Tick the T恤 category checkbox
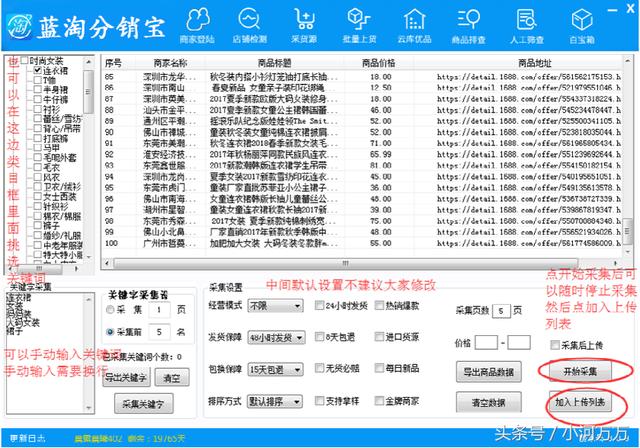The width and height of the screenshot is (640, 448). point(38,80)
